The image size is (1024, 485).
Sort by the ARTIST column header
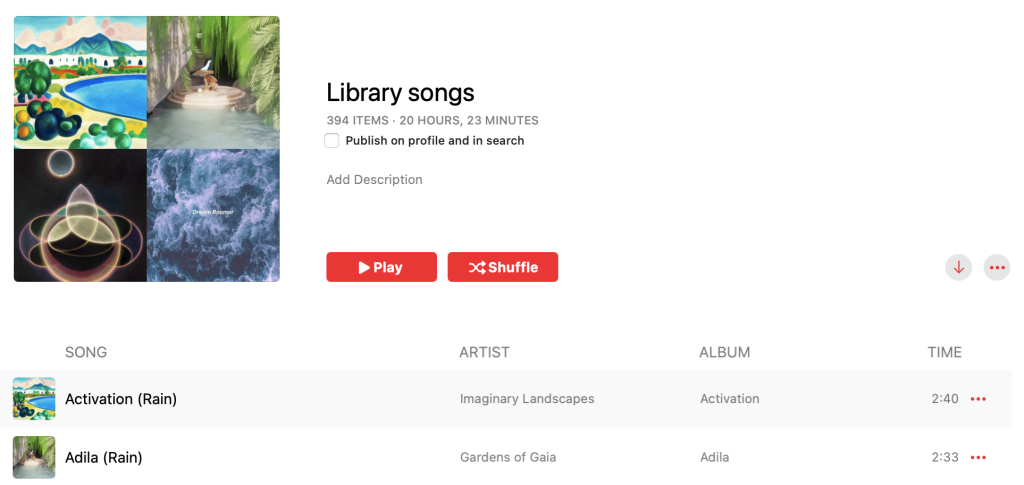click(484, 352)
